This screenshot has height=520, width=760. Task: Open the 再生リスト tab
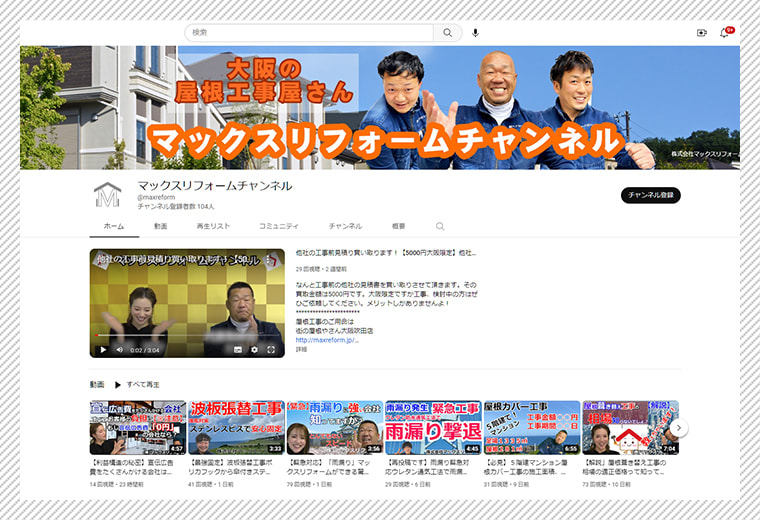pyautogui.click(x=213, y=226)
